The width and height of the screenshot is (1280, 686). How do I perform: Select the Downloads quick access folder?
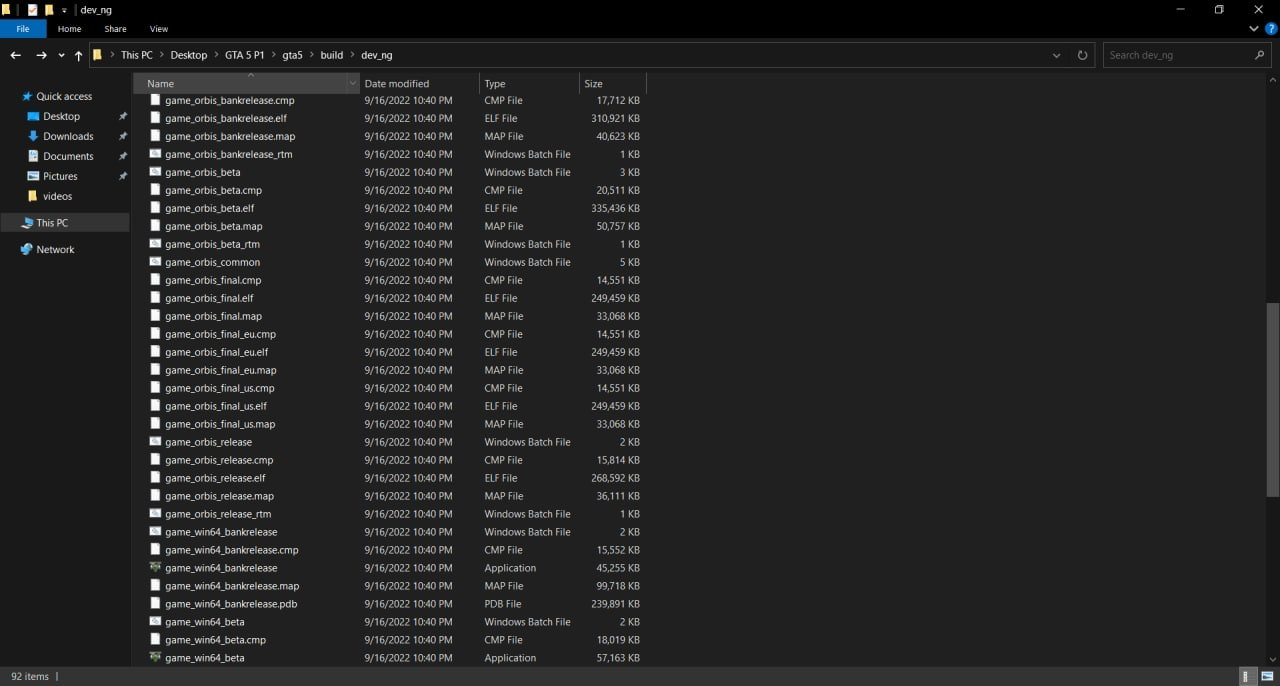(68, 136)
